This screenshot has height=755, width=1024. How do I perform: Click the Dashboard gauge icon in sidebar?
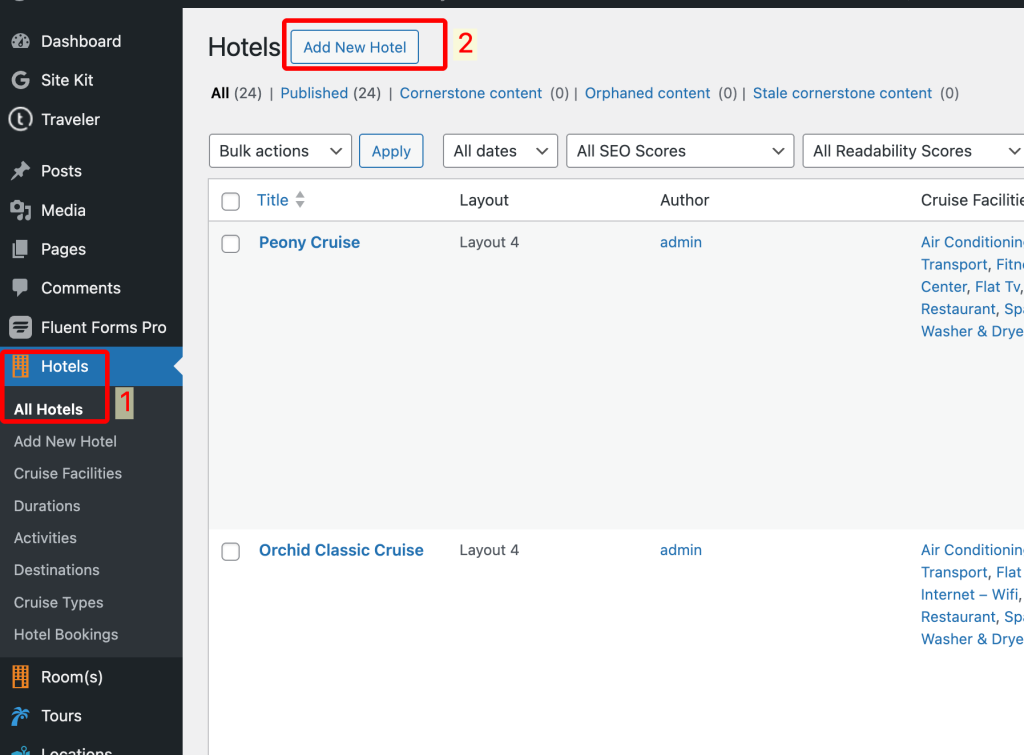[x=20, y=41]
